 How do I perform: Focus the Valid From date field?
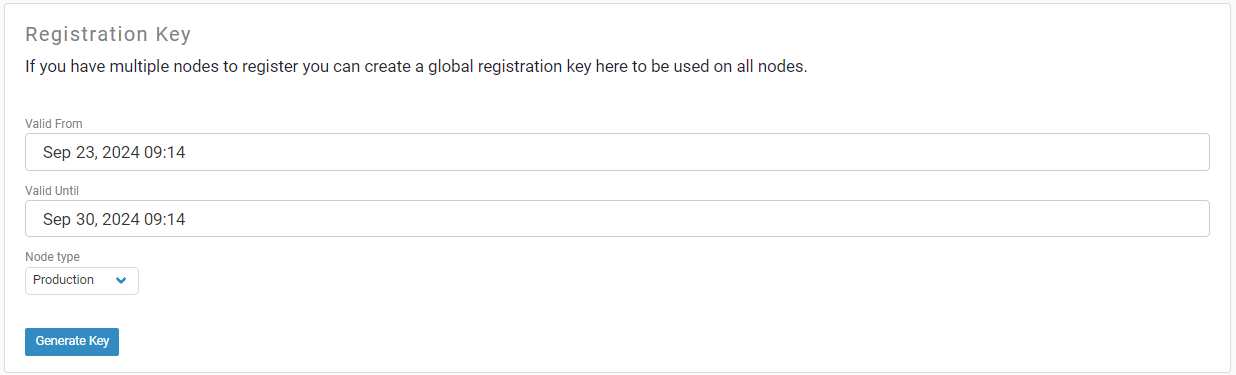tap(617, 153)
